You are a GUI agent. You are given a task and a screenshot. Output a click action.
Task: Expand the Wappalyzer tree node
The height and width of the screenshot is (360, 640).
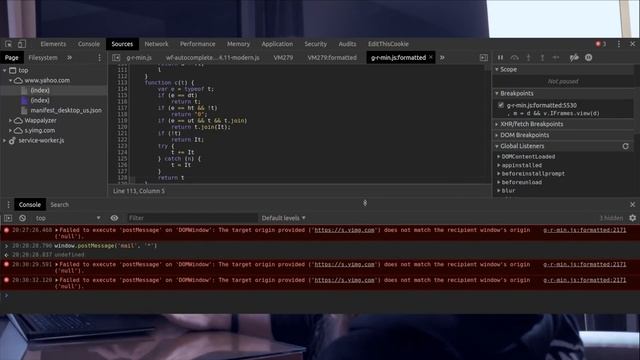coord(11,121)
